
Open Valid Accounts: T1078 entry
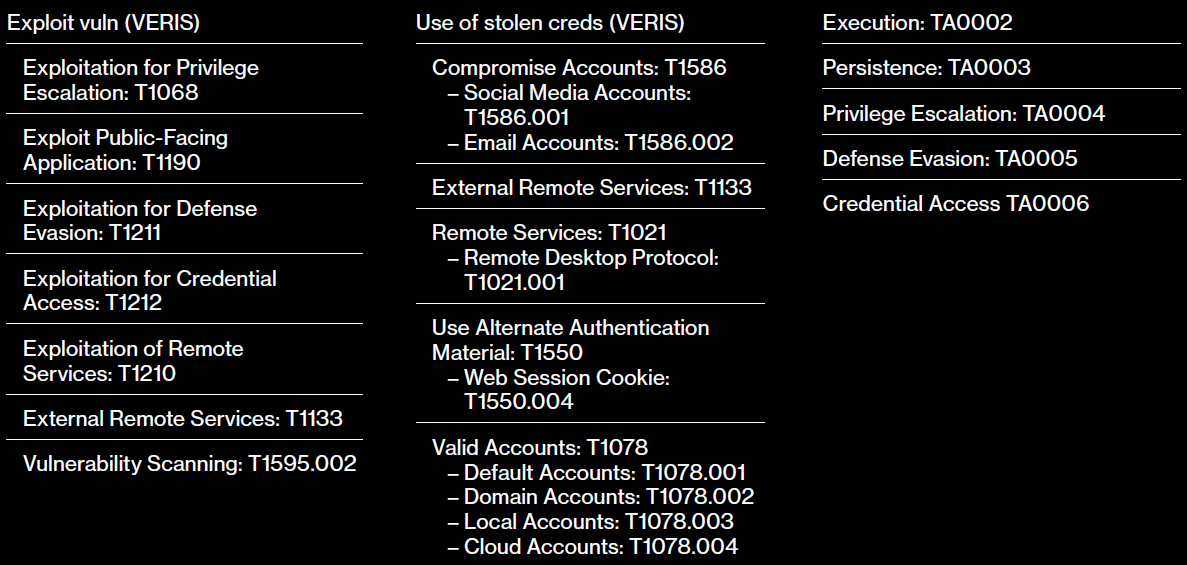coord(540,448)
